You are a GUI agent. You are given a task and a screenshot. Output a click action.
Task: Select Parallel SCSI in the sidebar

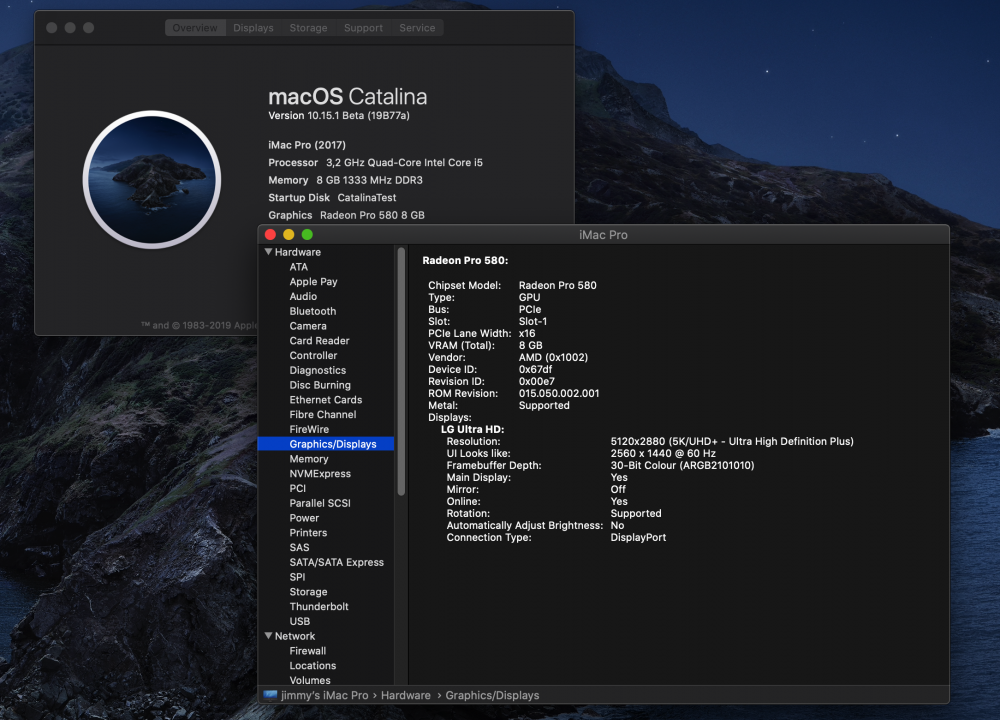click(320, 503)
